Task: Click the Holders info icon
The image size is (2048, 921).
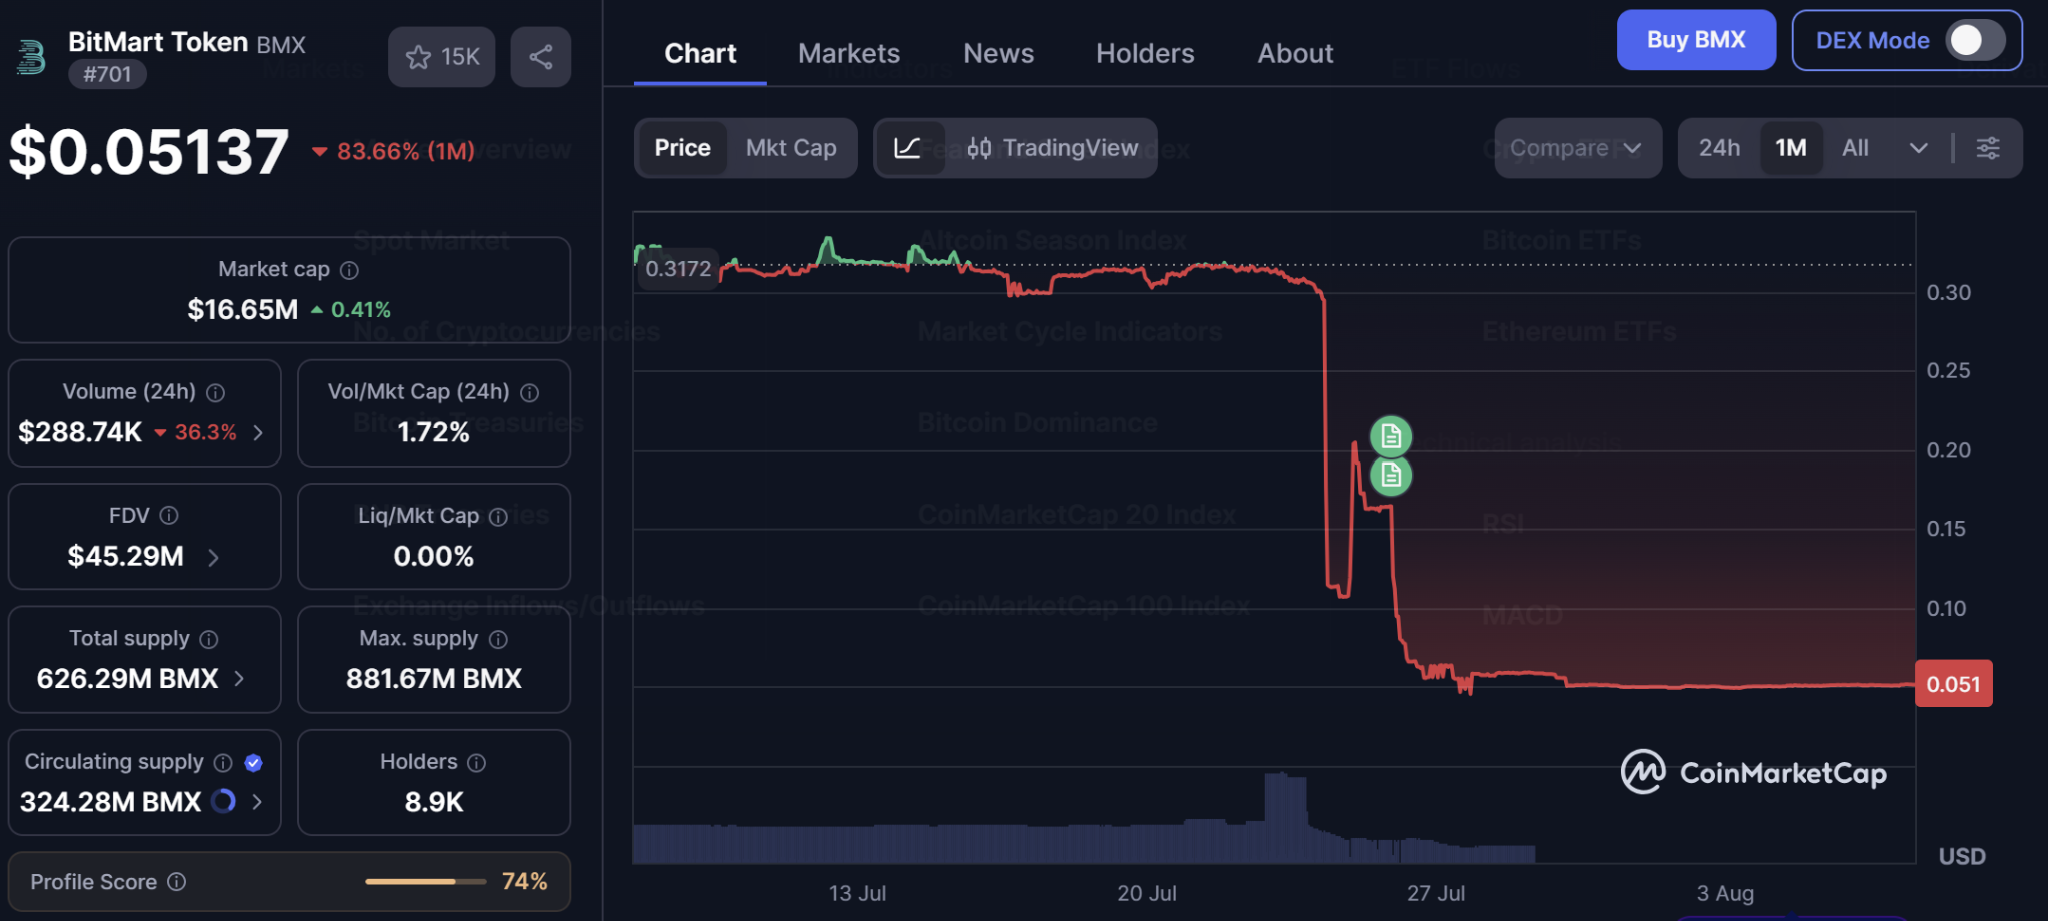Action: pos(477,763)
